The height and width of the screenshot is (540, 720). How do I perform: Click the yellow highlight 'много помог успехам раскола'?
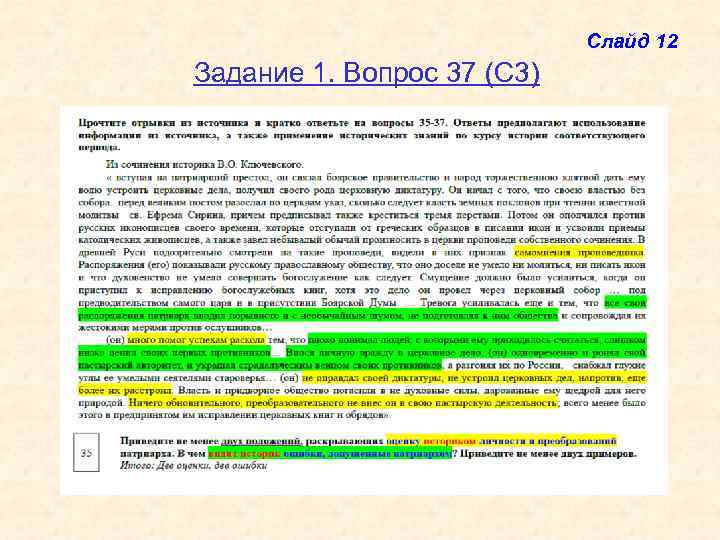197,340
